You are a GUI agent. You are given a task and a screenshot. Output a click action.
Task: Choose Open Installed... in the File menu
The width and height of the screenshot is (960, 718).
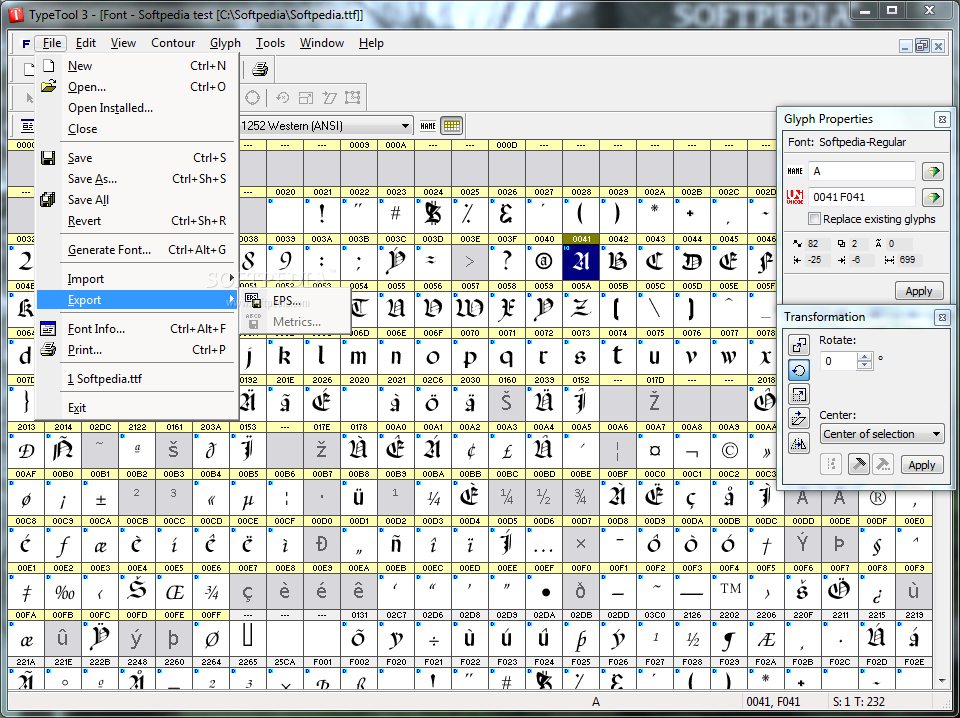click(x=137, y=108)
